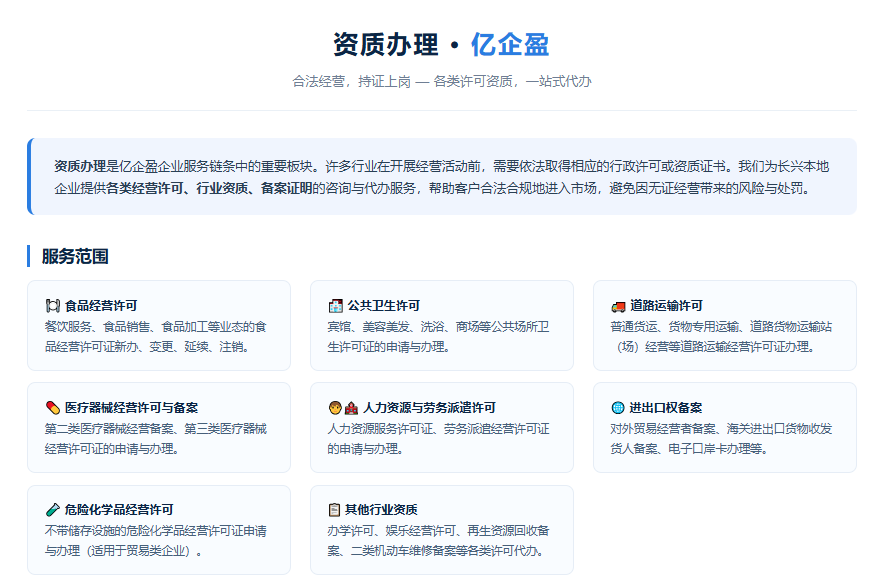Click bold 资质办理 in intro paragraph
887x586 pixels.
tap(80, 166)
